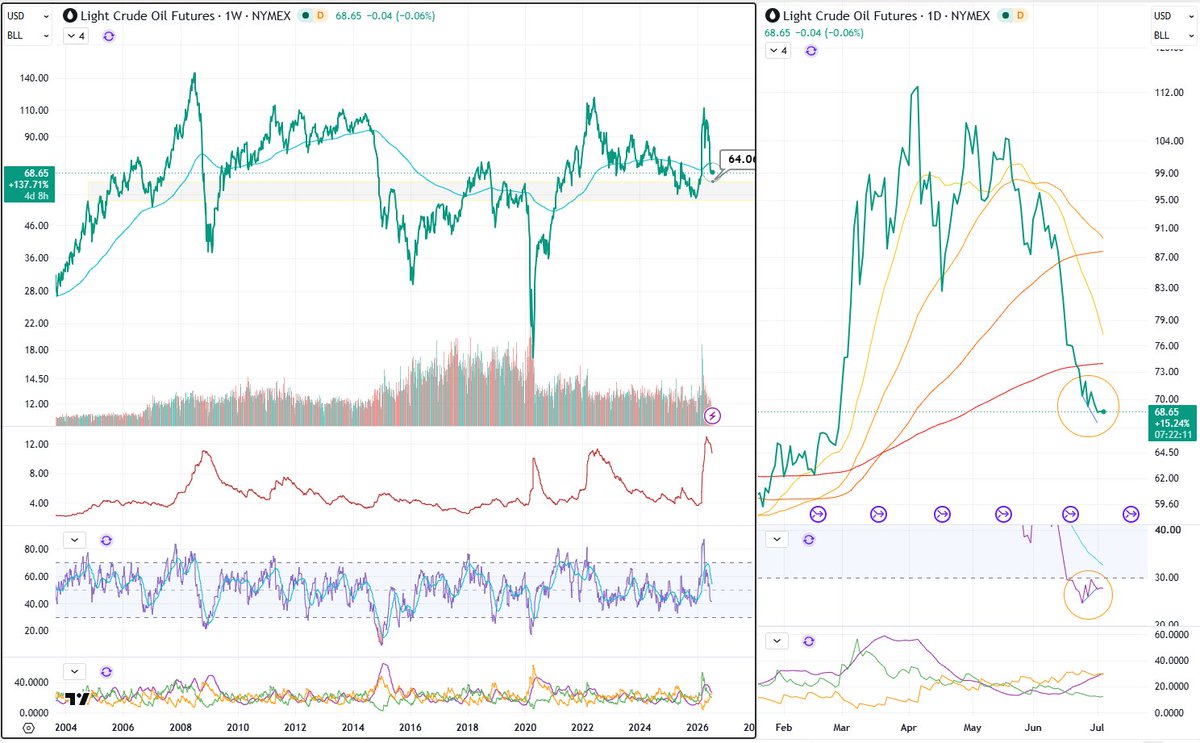1200x743 pixels.
Task: Click the 64.50 price label on daily scale
Action: [1169, 453]
